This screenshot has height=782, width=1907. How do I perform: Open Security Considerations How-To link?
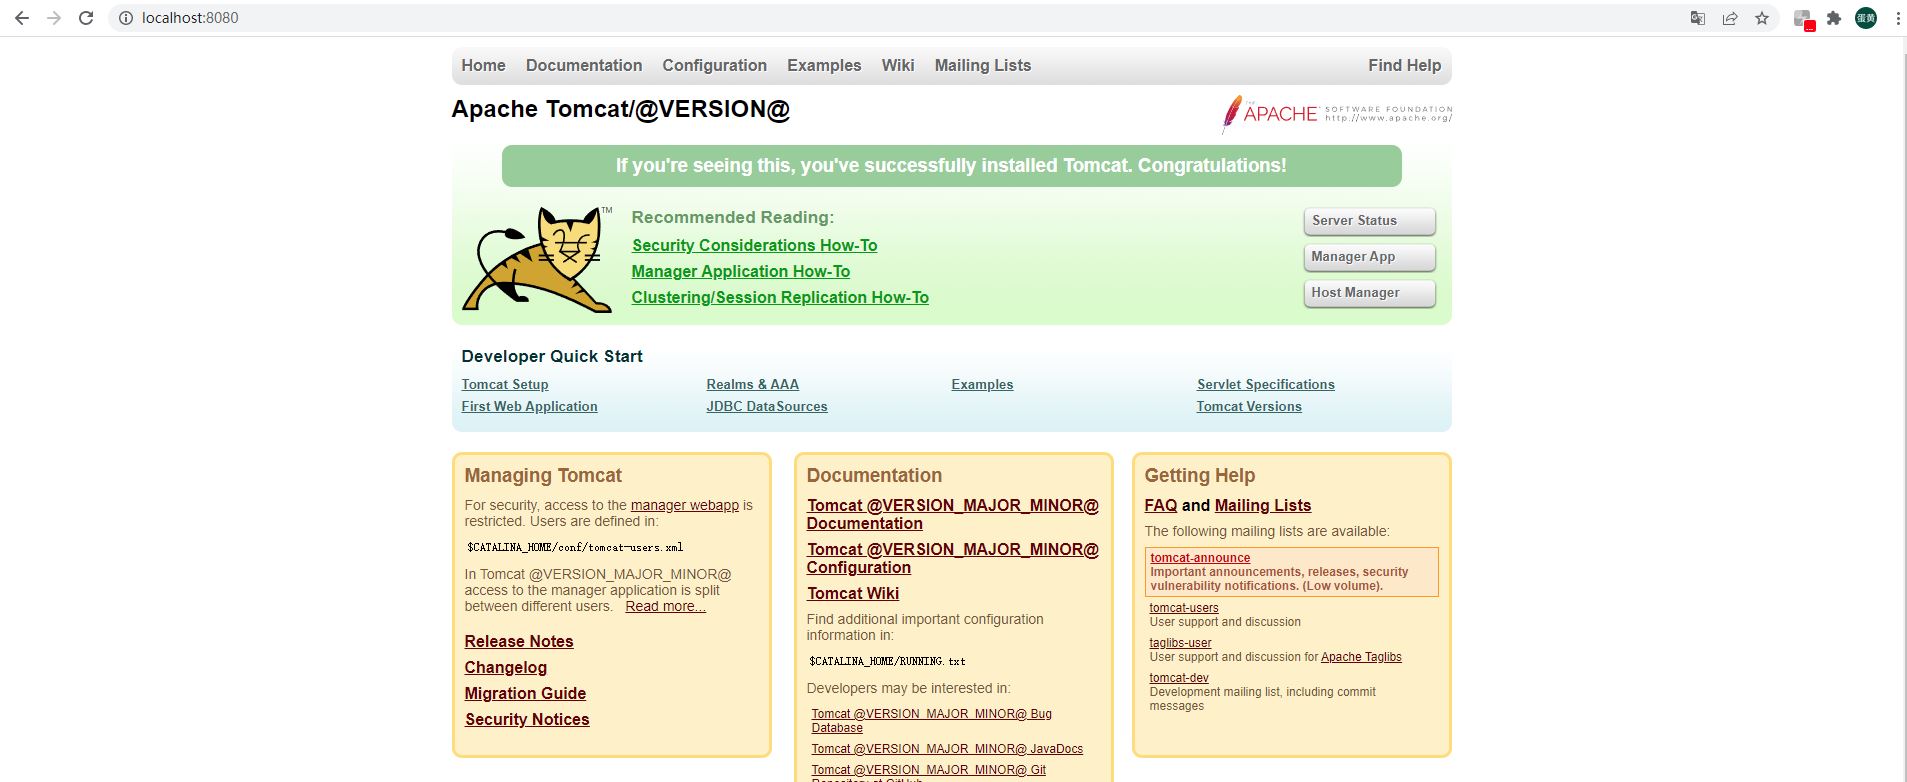point(754,245)
